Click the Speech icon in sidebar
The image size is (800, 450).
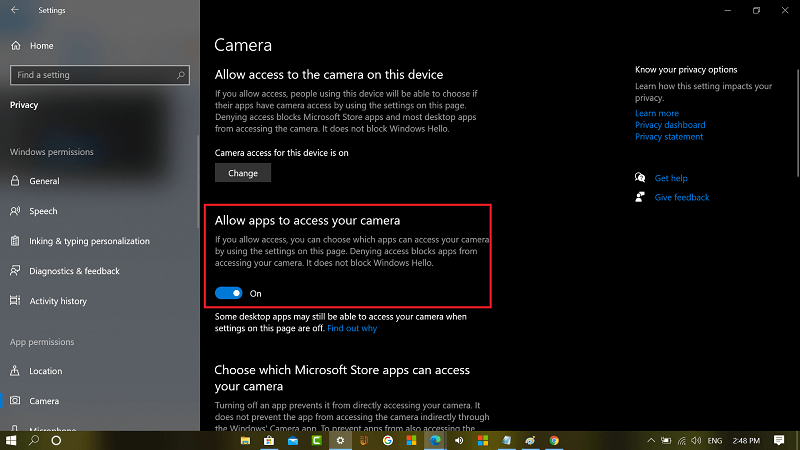click(15, 211)
